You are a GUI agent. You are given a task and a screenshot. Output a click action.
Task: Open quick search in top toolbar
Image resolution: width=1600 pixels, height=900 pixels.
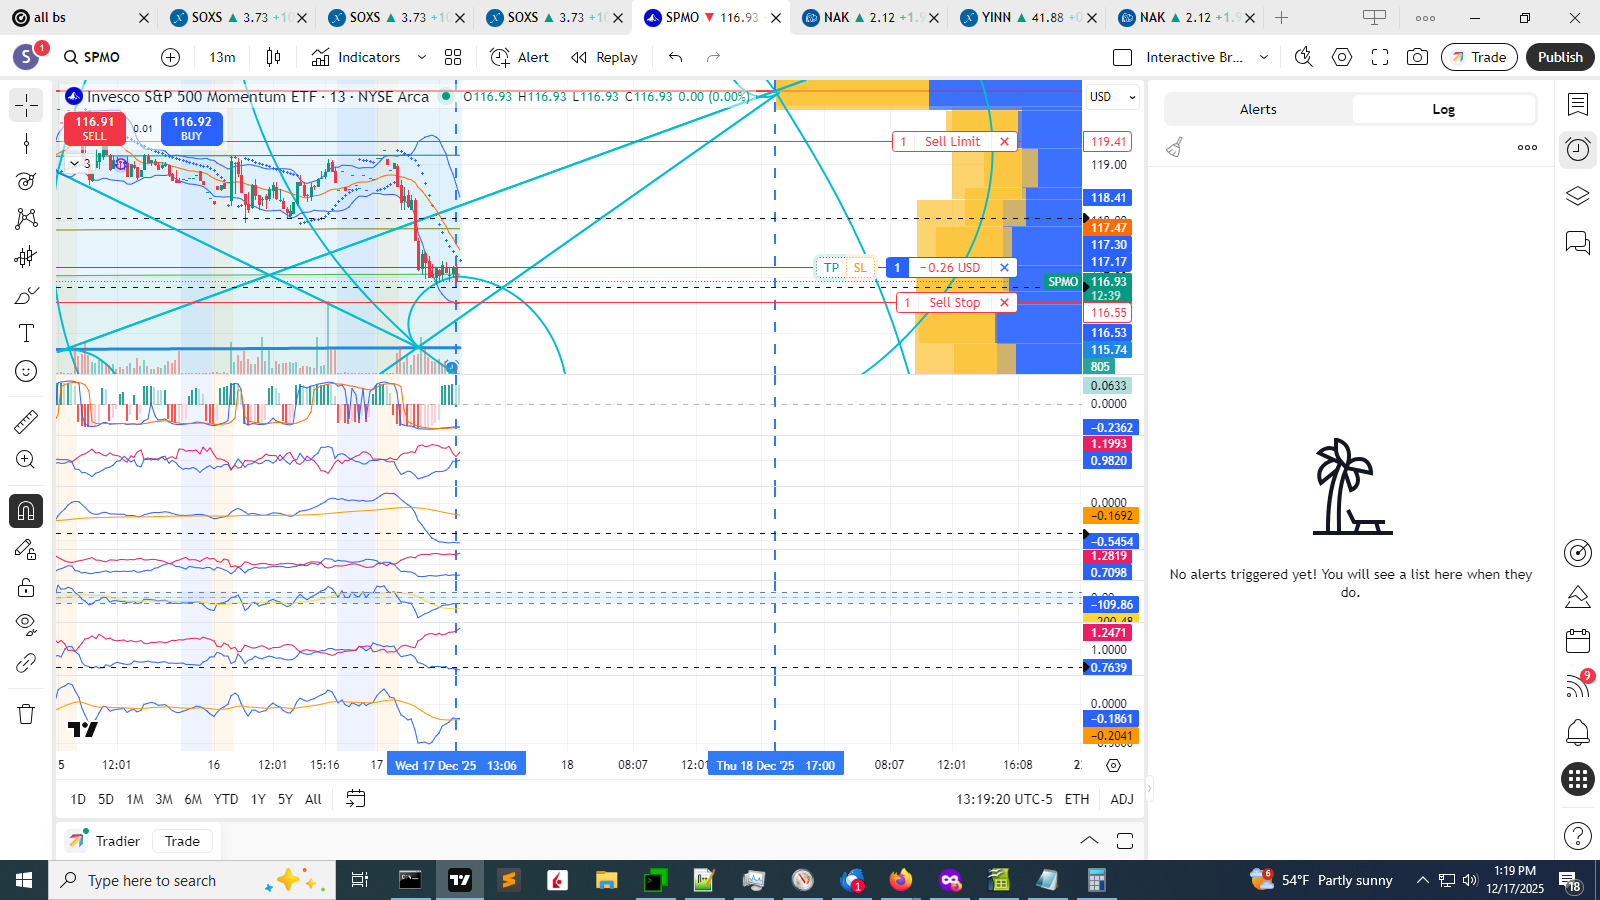(1303, 57)
